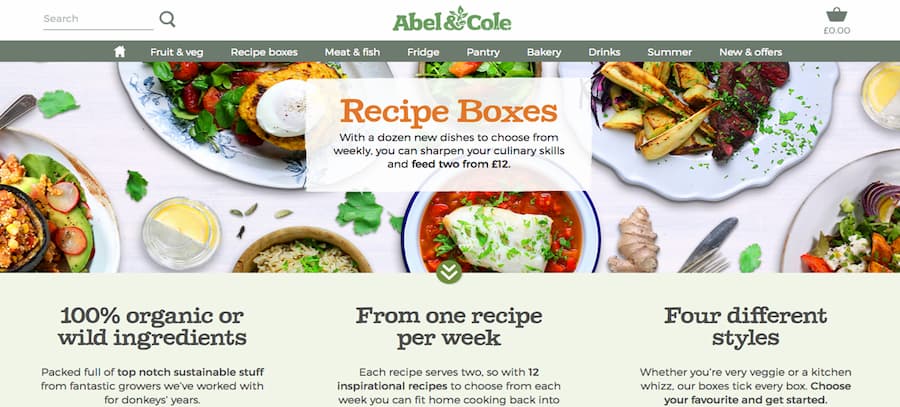
Task: Open the Recipe boxes menu
Action: click(x=264, y=52)
